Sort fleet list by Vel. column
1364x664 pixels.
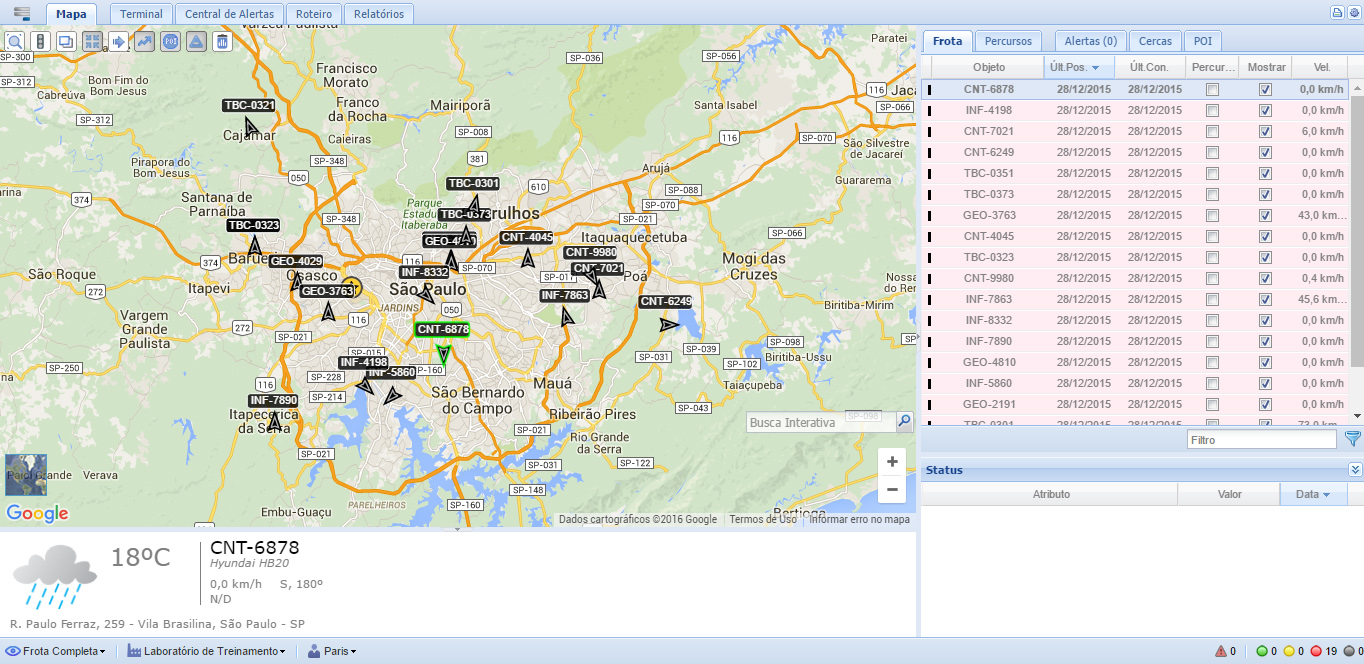pos(1322,67)
